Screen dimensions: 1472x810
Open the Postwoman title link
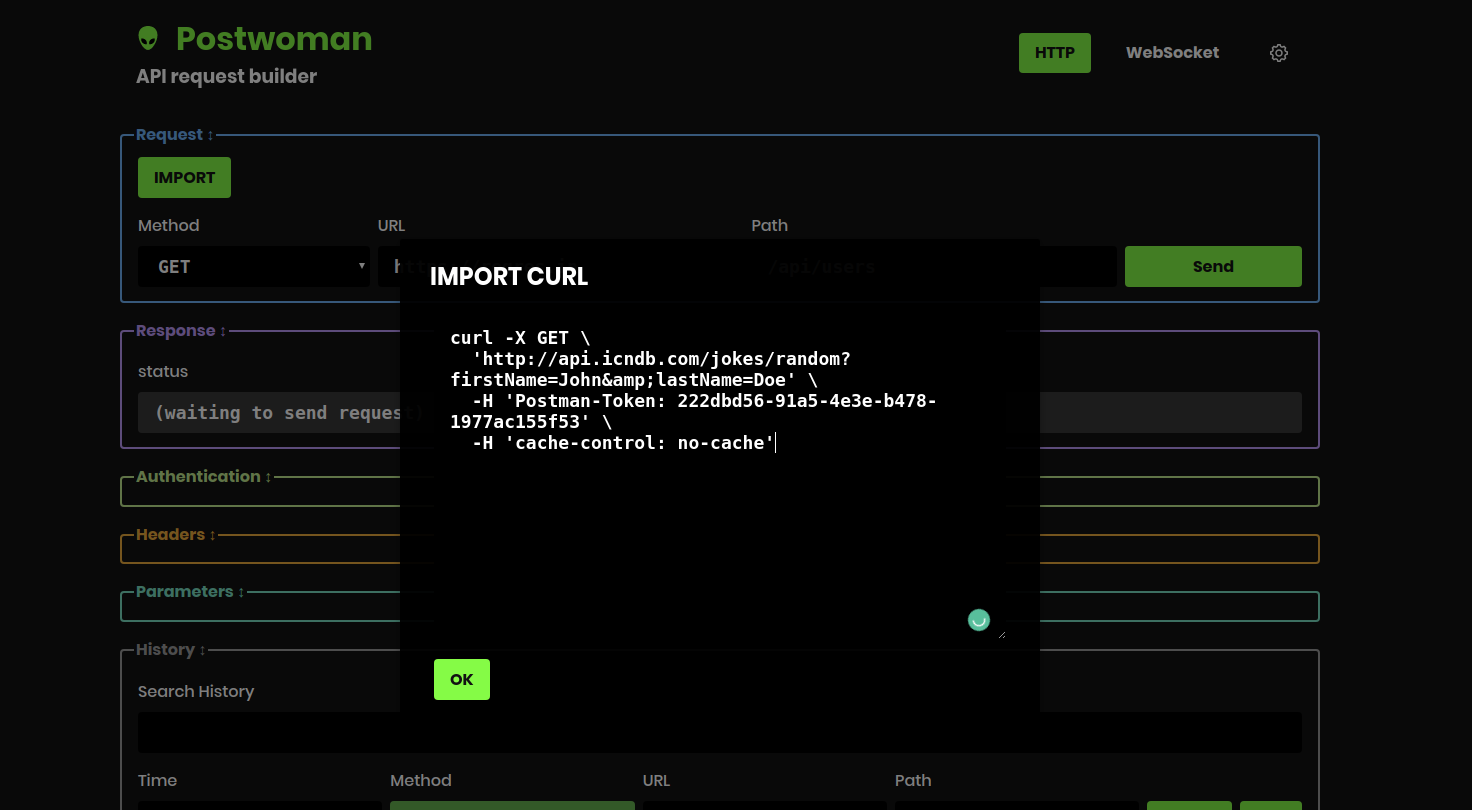coord(274,39)
